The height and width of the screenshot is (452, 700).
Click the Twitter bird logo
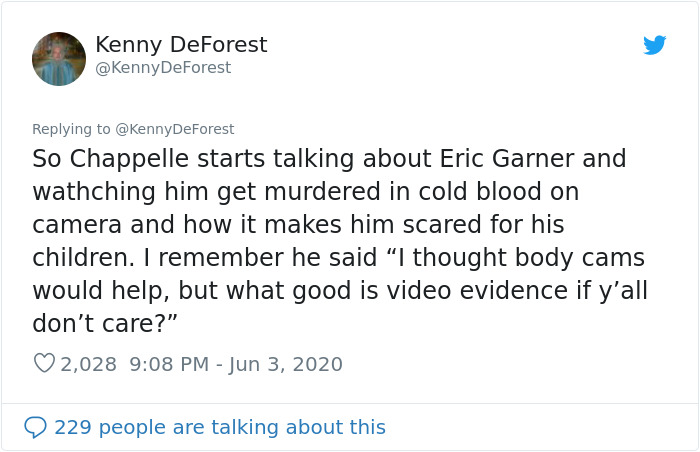point(654,45)
